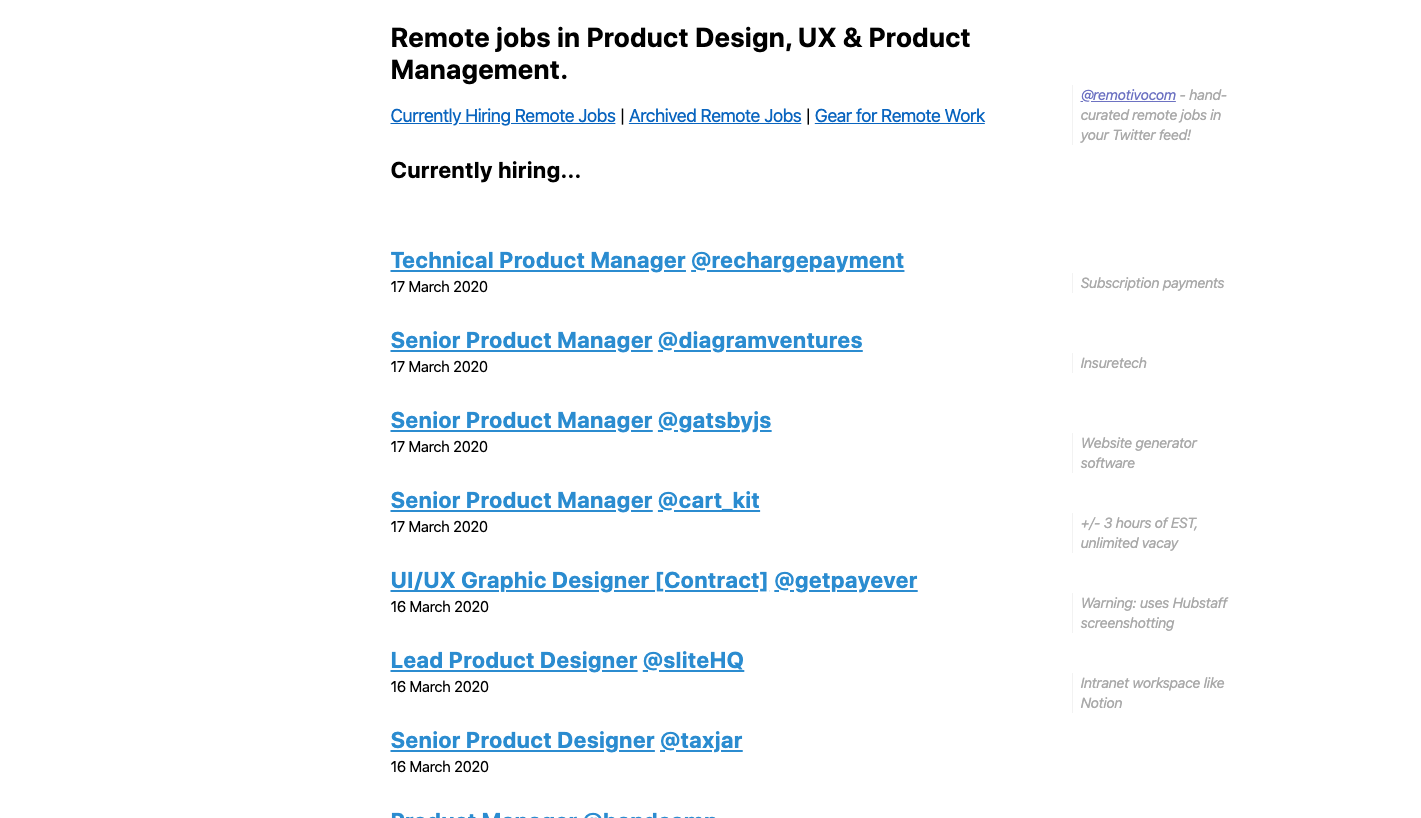Open Senior Product Manager job at cart_kit
1421x818 pixels.
click(521, 500)
